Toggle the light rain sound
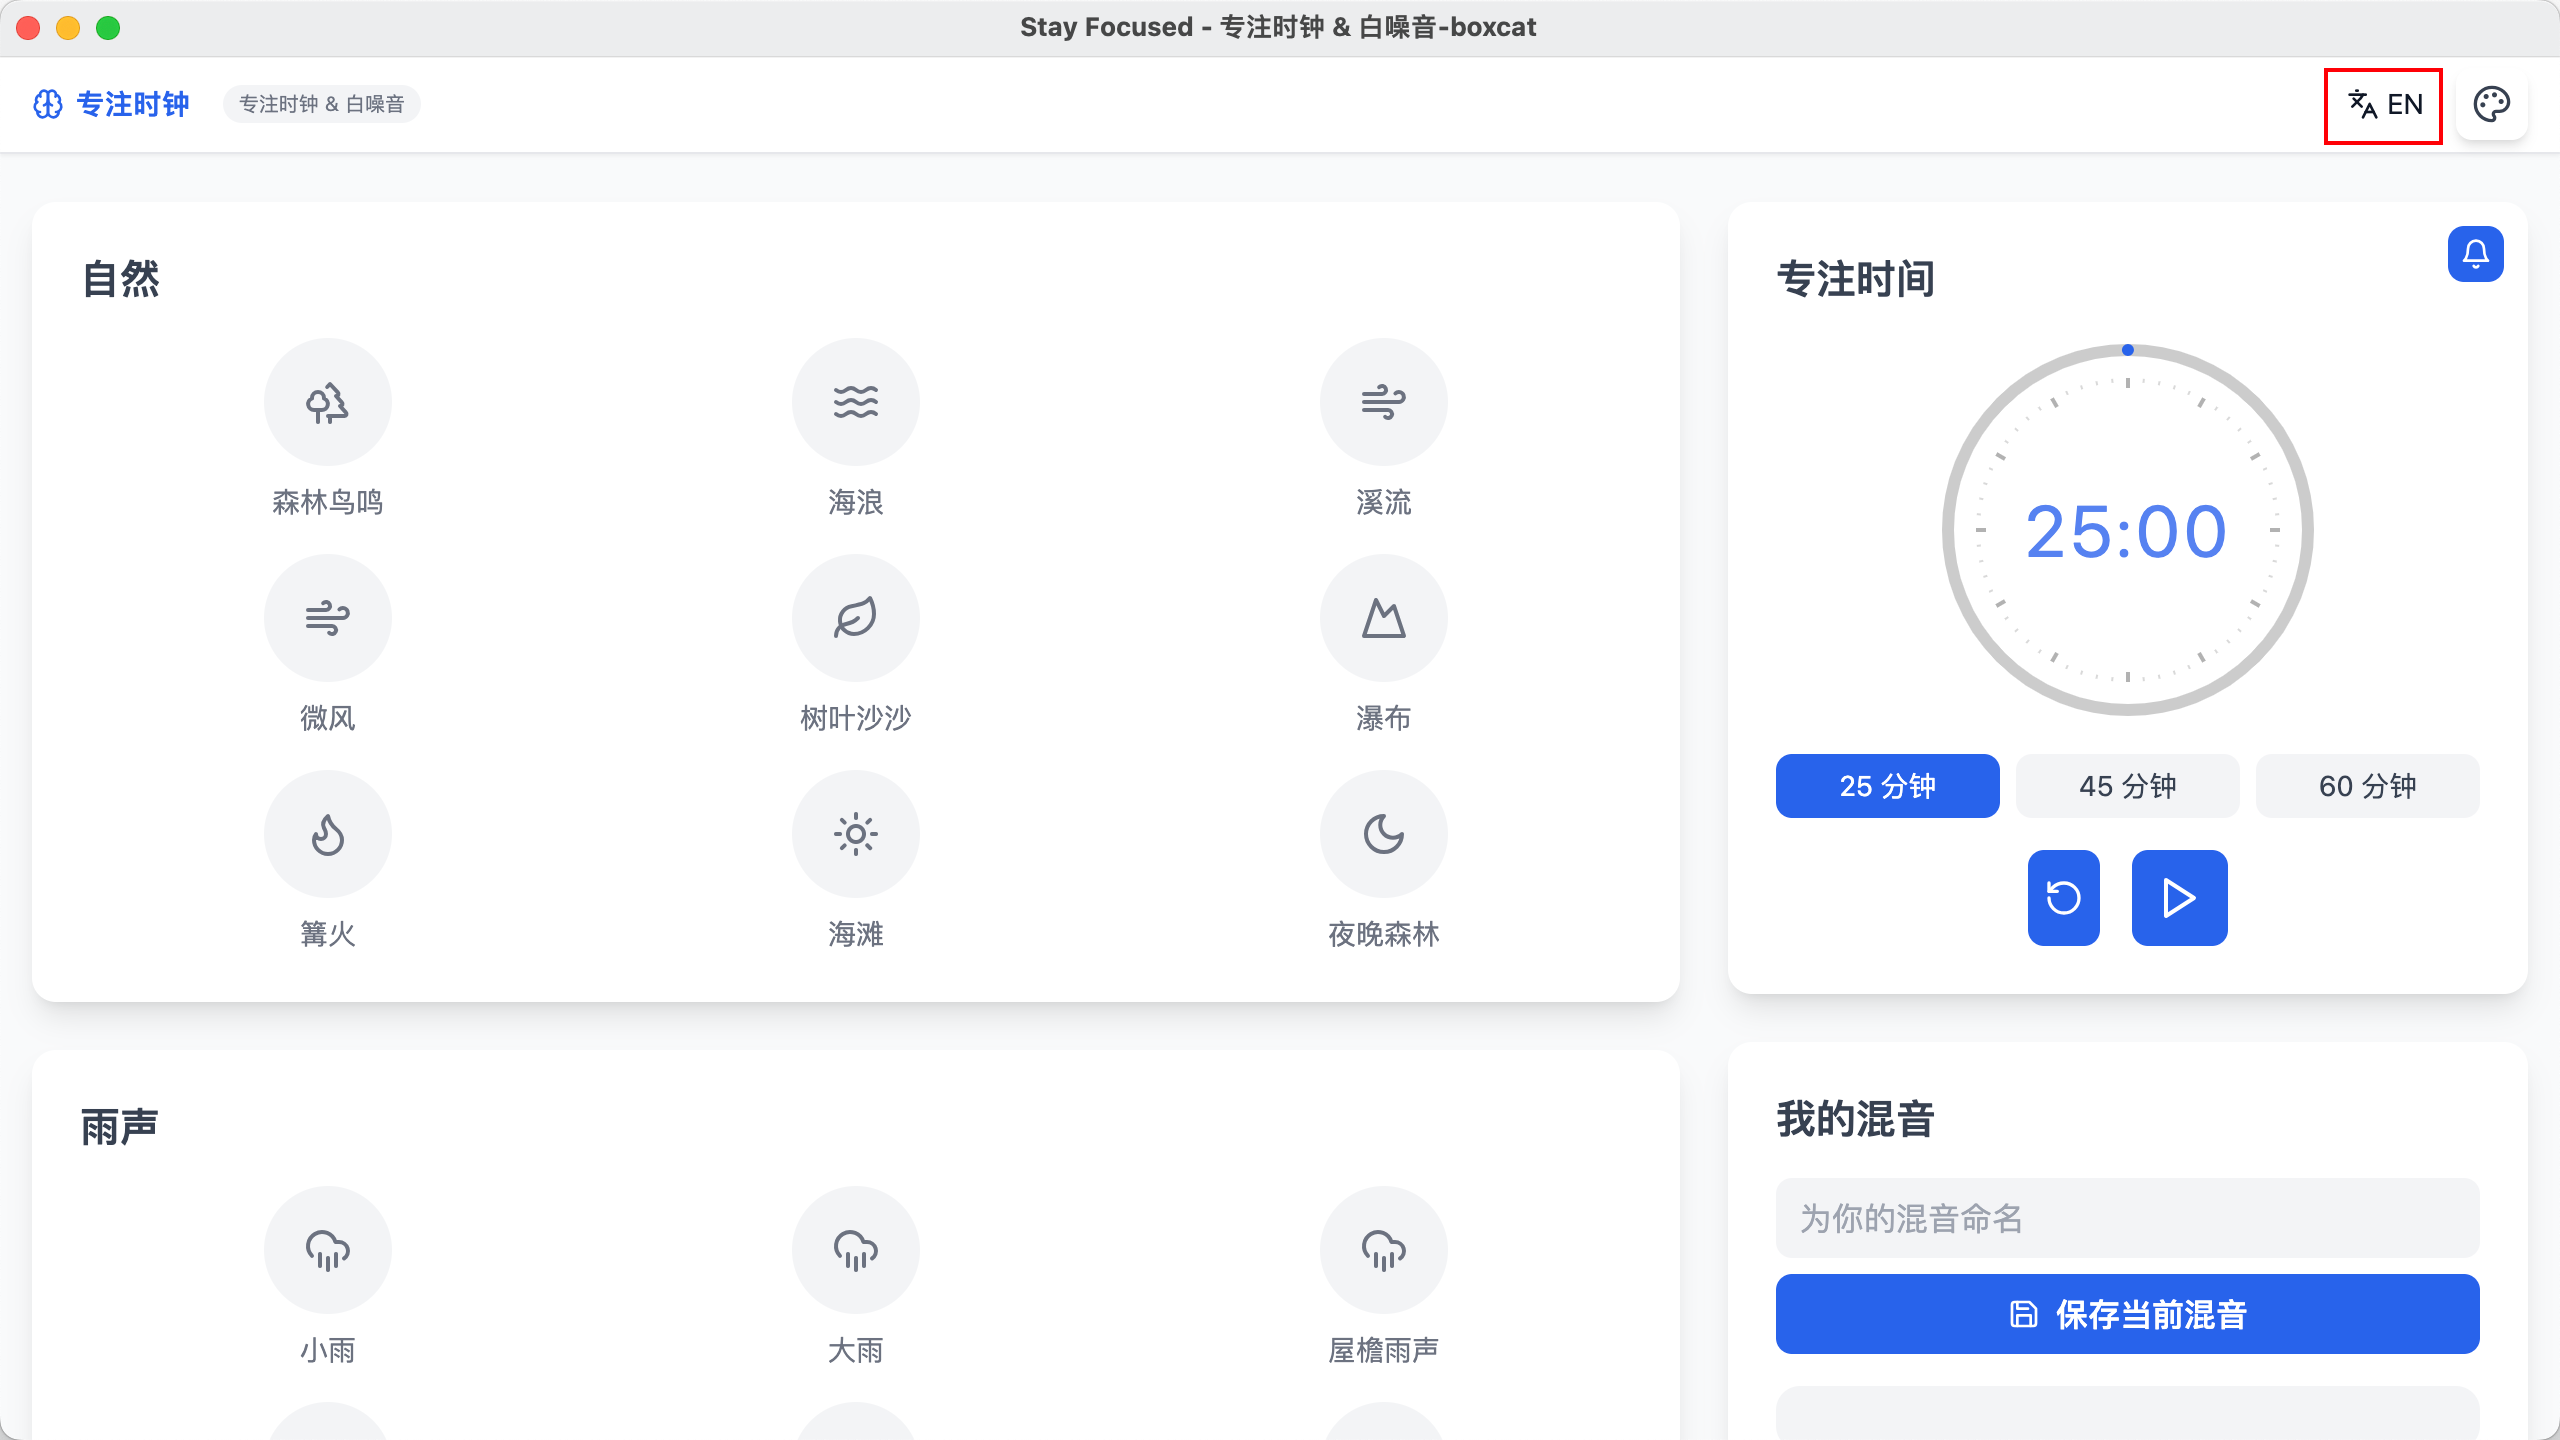Screen dimensions: 2560x1440 [328, 1250]
